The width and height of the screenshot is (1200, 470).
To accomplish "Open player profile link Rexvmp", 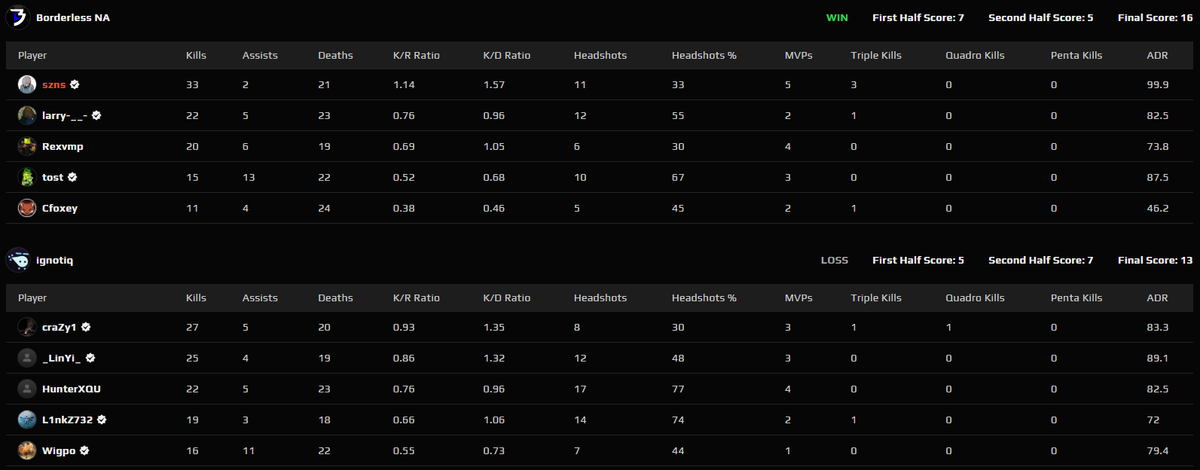I will [x=61, y=147].
